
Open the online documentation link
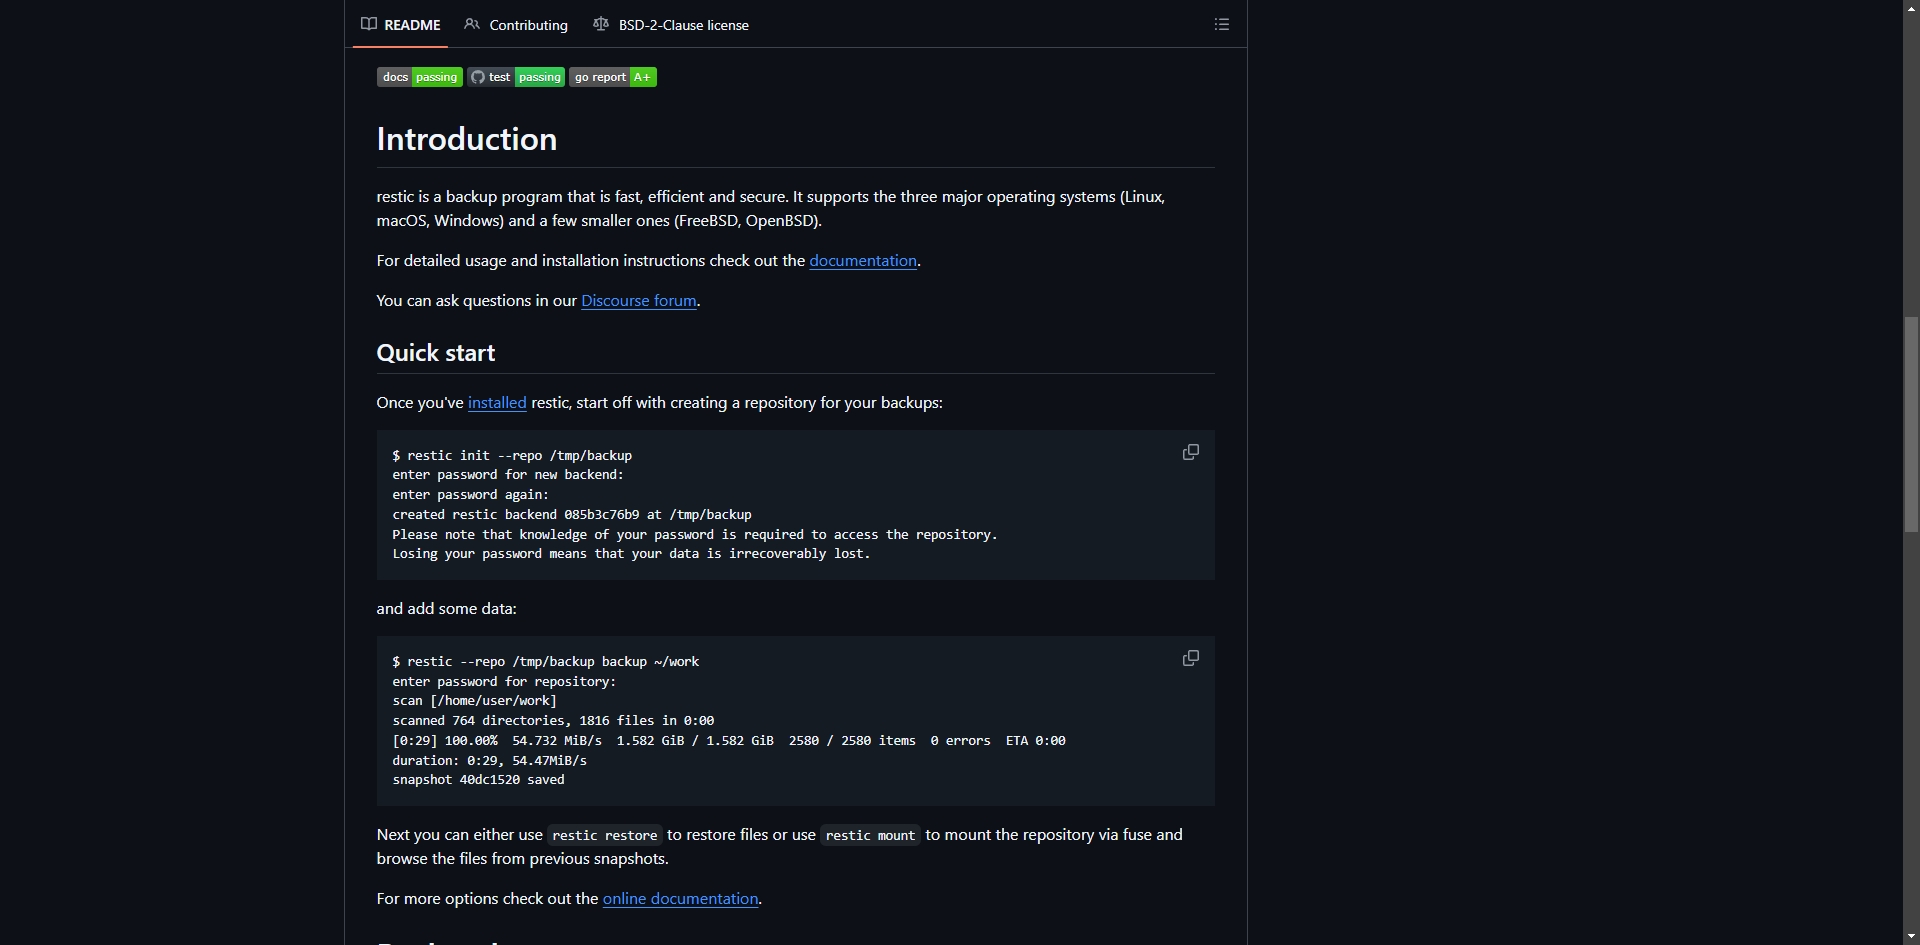point(680,898)
